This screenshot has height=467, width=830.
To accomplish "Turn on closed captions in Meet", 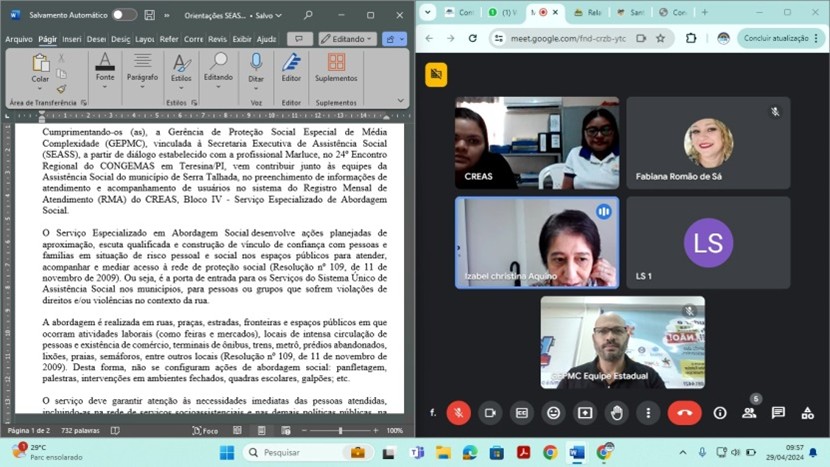I will (522, 412).
